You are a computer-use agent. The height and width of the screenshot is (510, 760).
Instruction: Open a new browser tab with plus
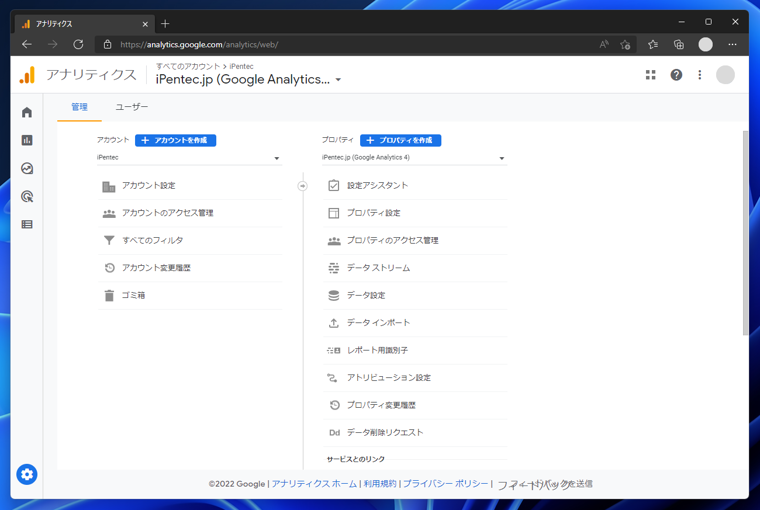[165, 23]
